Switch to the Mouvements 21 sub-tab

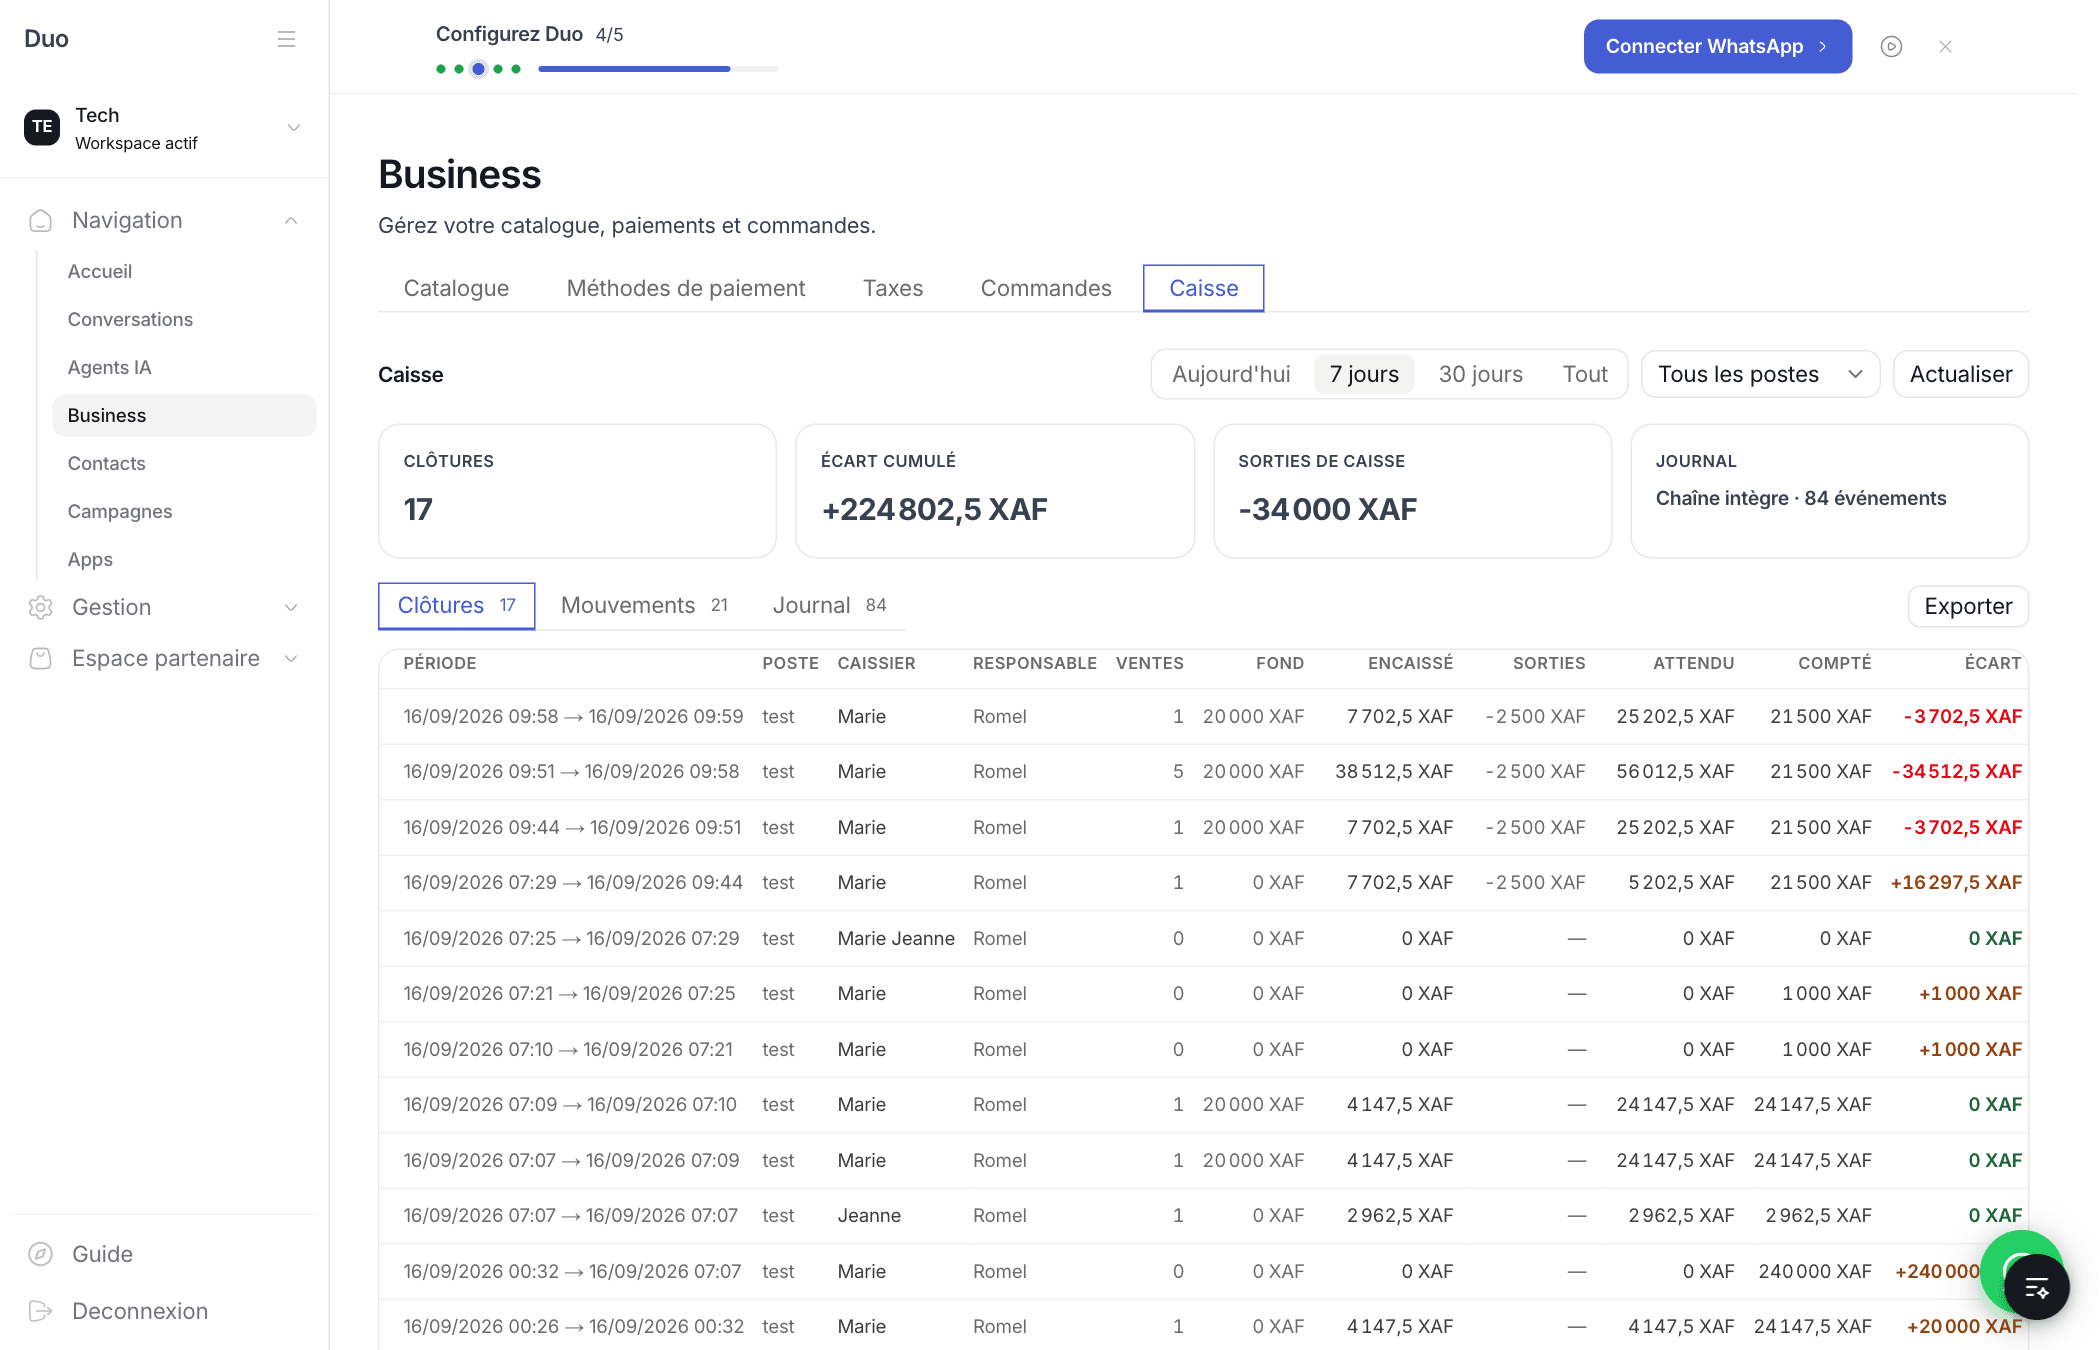pos(645,606)
